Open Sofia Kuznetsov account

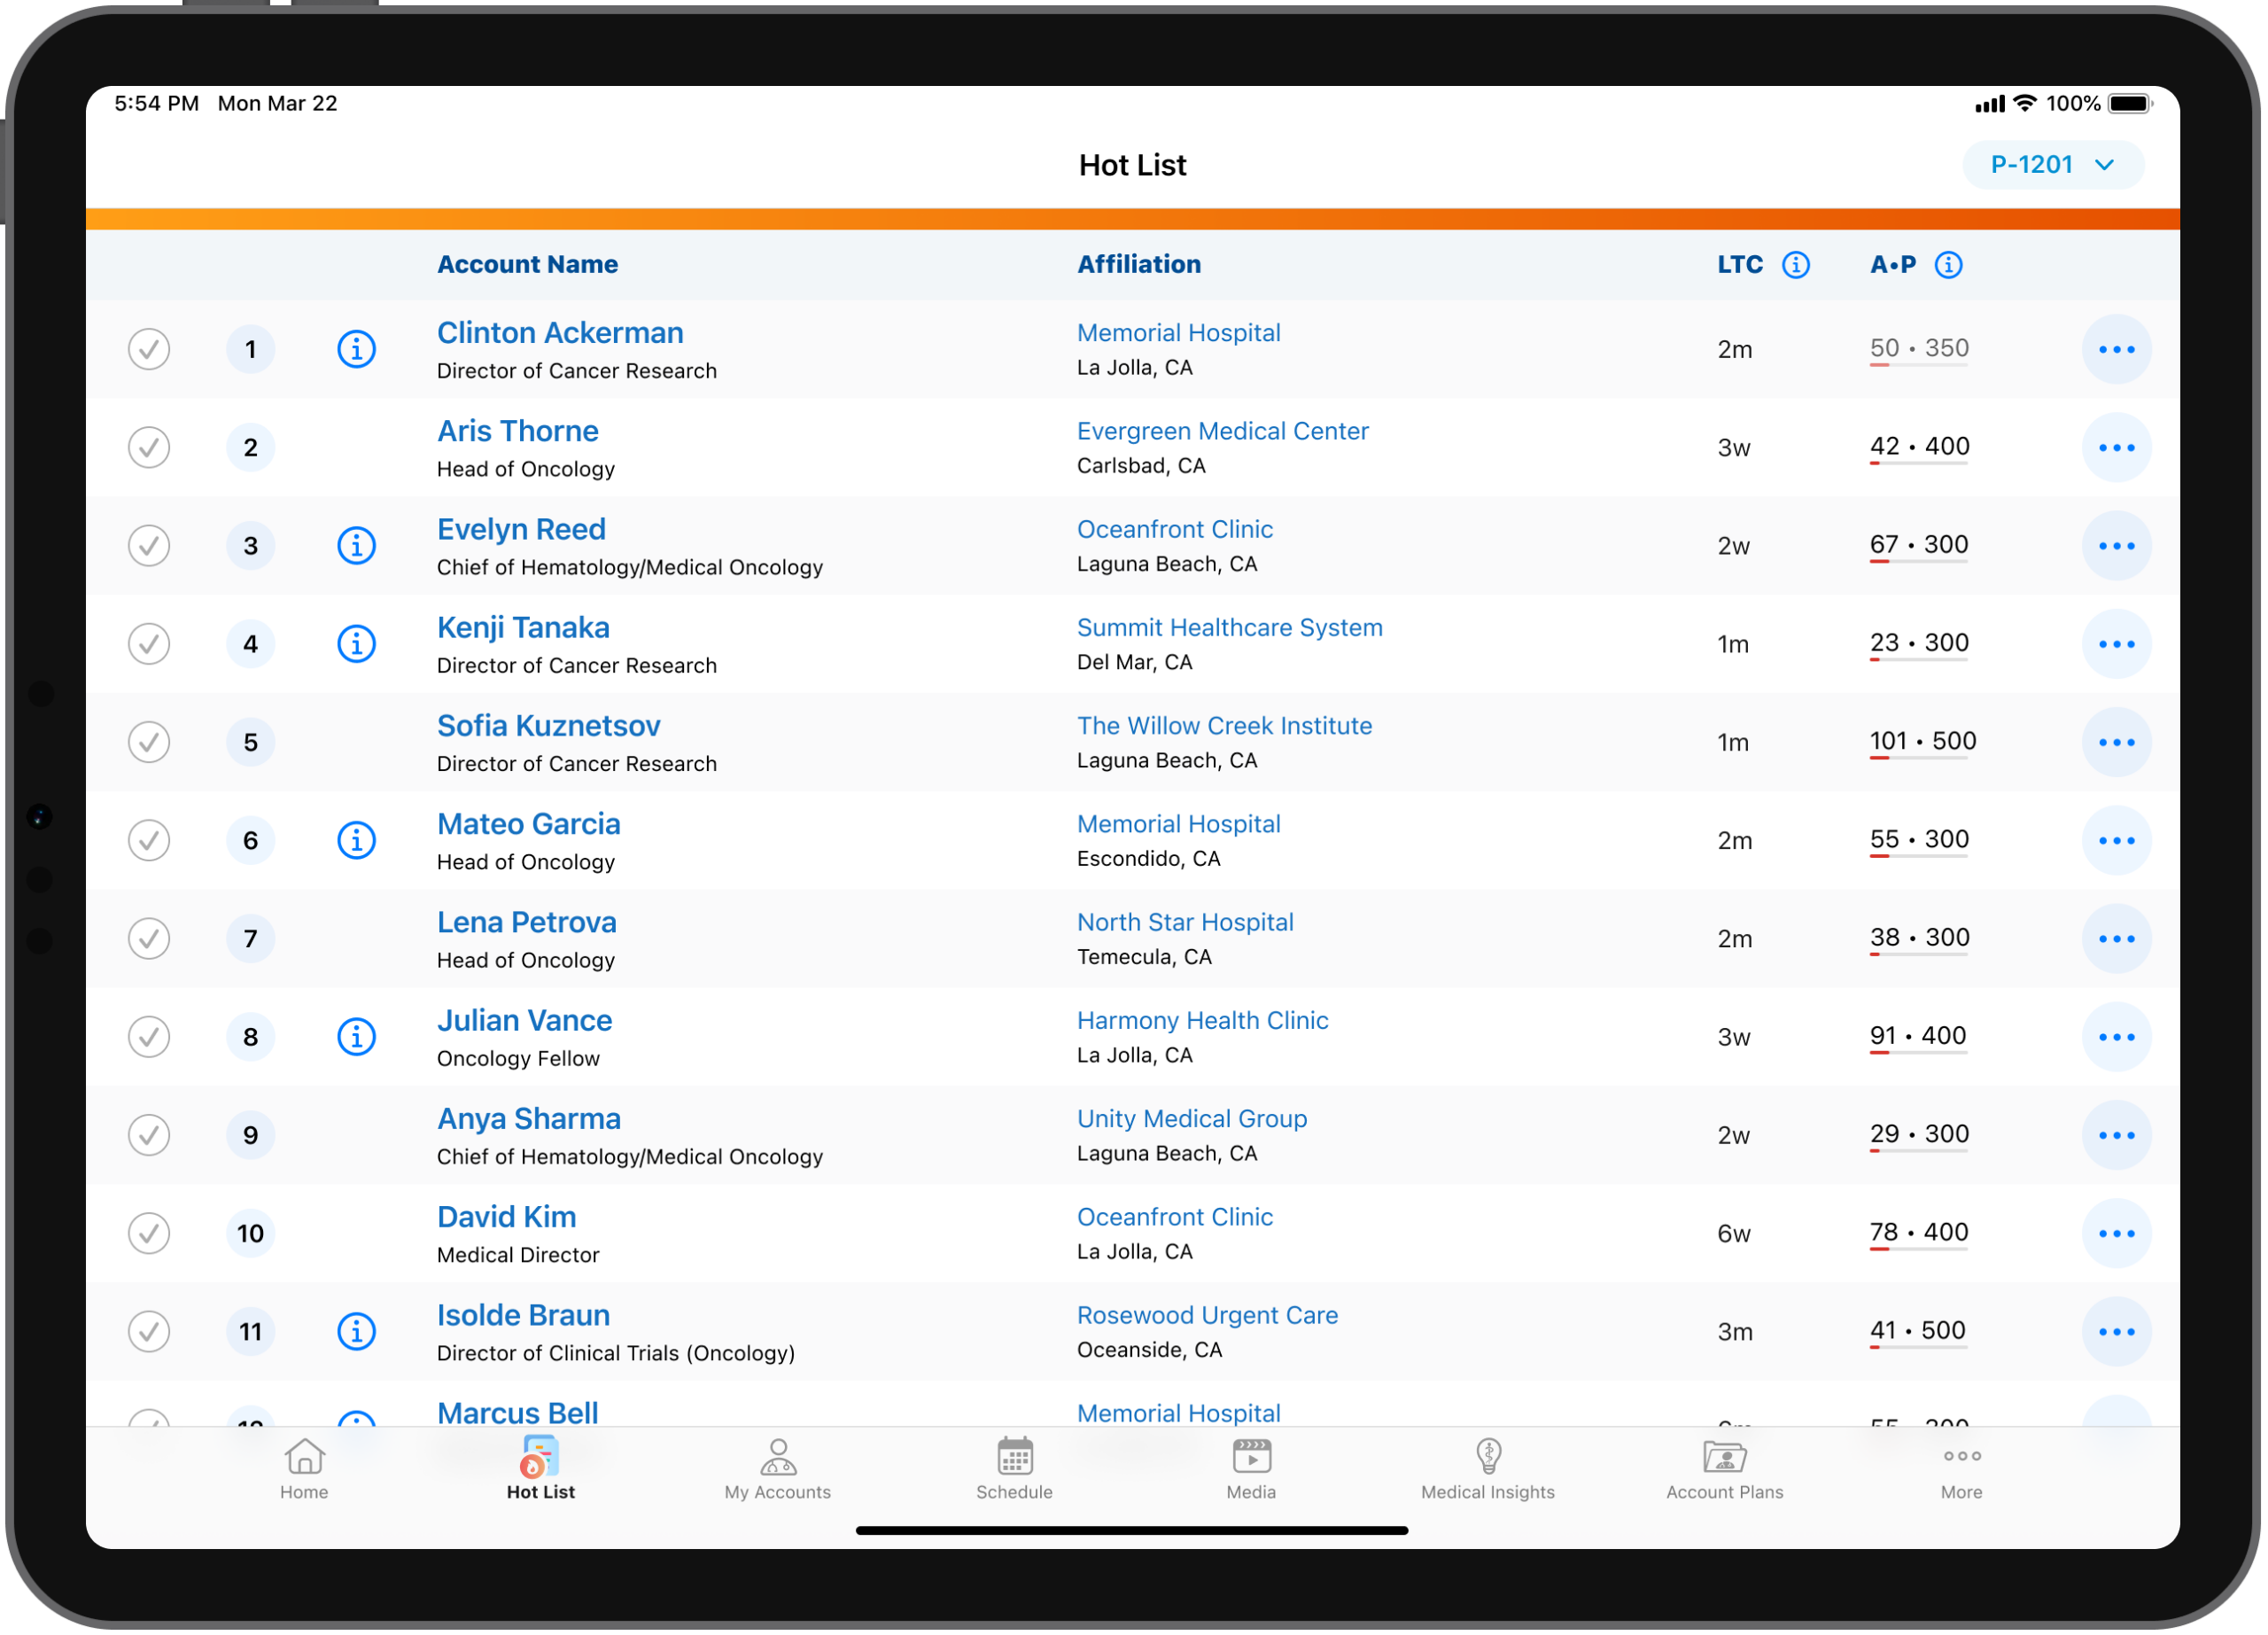[x=550, y=727]
